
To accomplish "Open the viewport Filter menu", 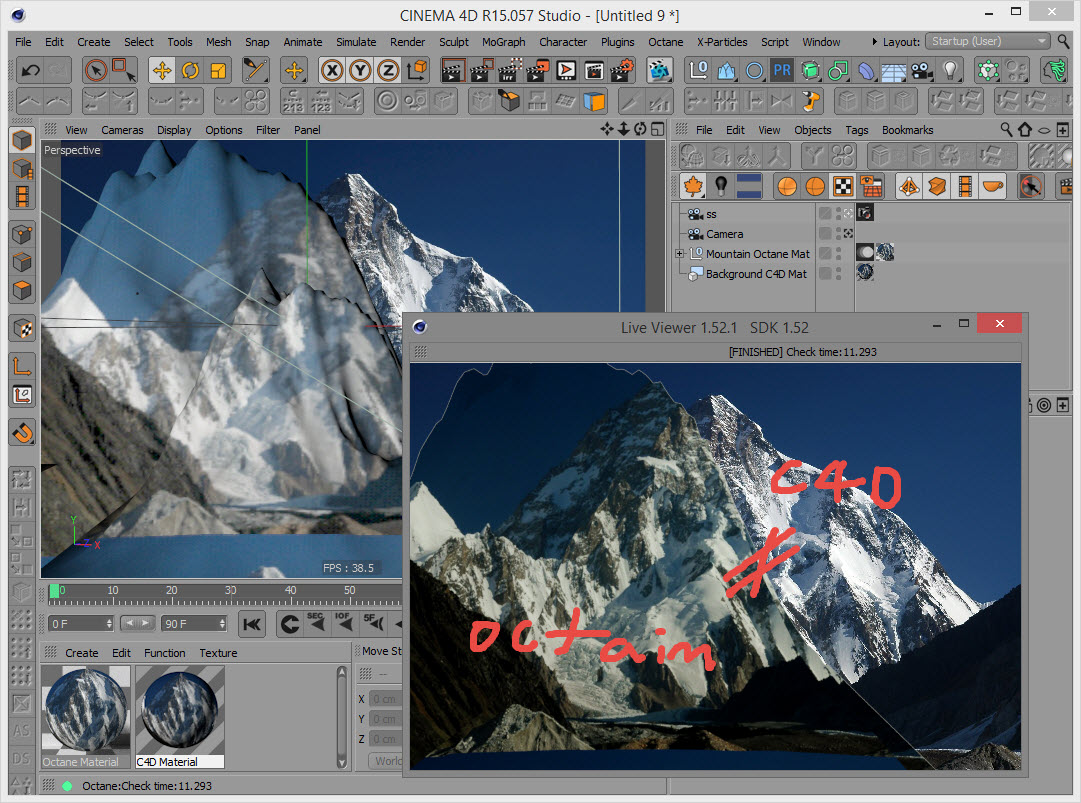I will pos(267,130).
